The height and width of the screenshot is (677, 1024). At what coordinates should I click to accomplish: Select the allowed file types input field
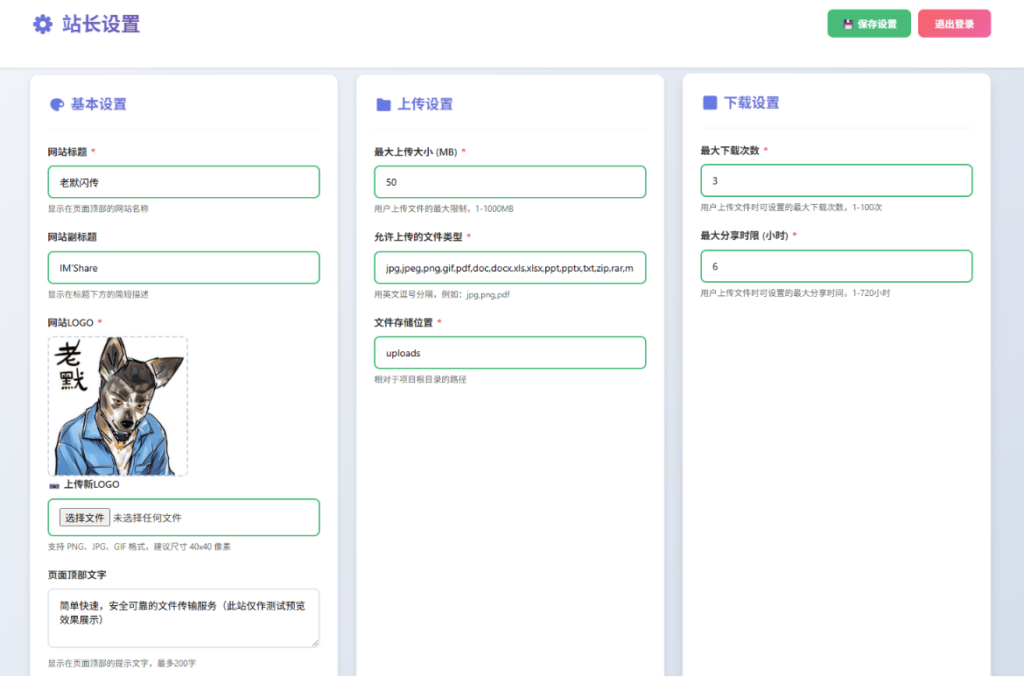pos(510,267)
